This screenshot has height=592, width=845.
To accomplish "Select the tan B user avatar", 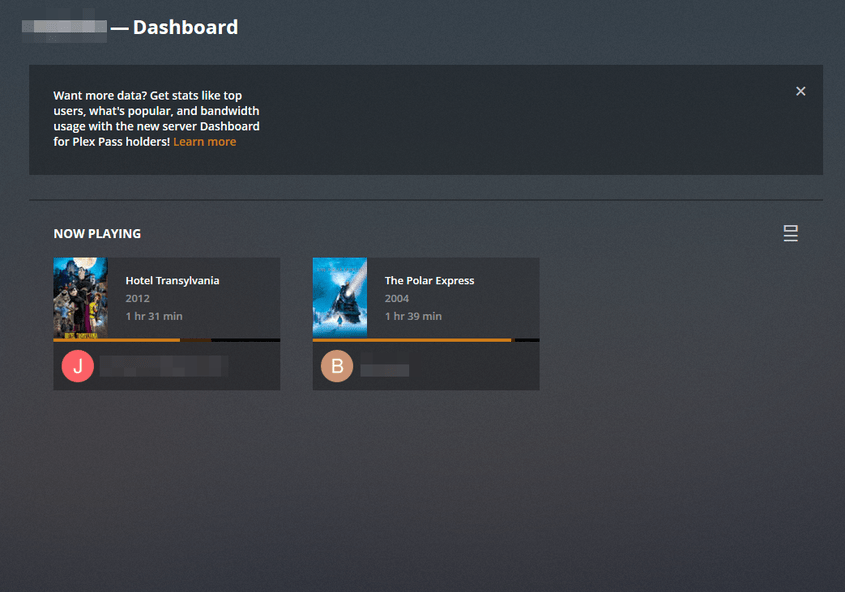I will 337,366.
